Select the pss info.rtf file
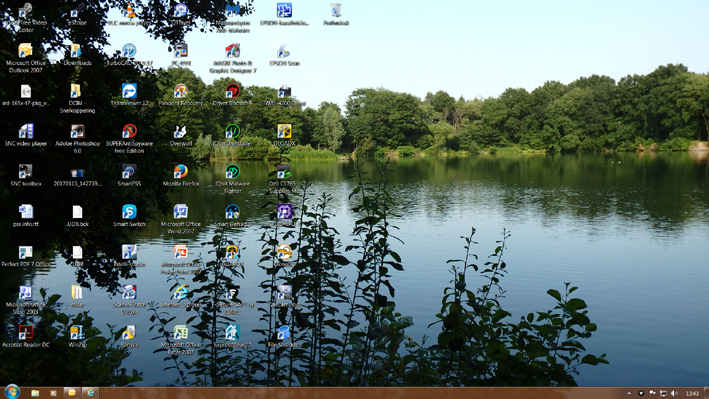The image size is (709, 399). (x=26, y=216)
